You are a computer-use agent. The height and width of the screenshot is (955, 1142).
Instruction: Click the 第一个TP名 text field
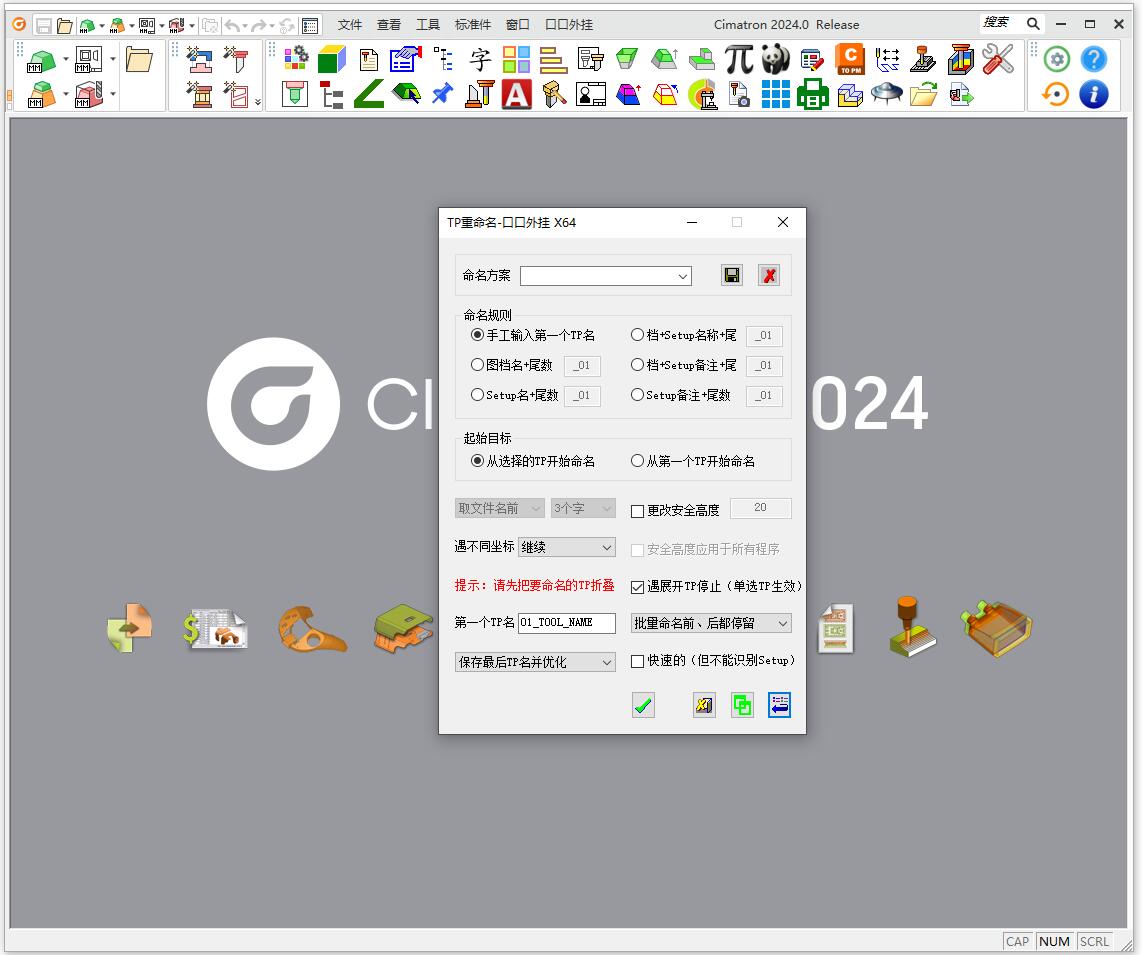(566, 623)
